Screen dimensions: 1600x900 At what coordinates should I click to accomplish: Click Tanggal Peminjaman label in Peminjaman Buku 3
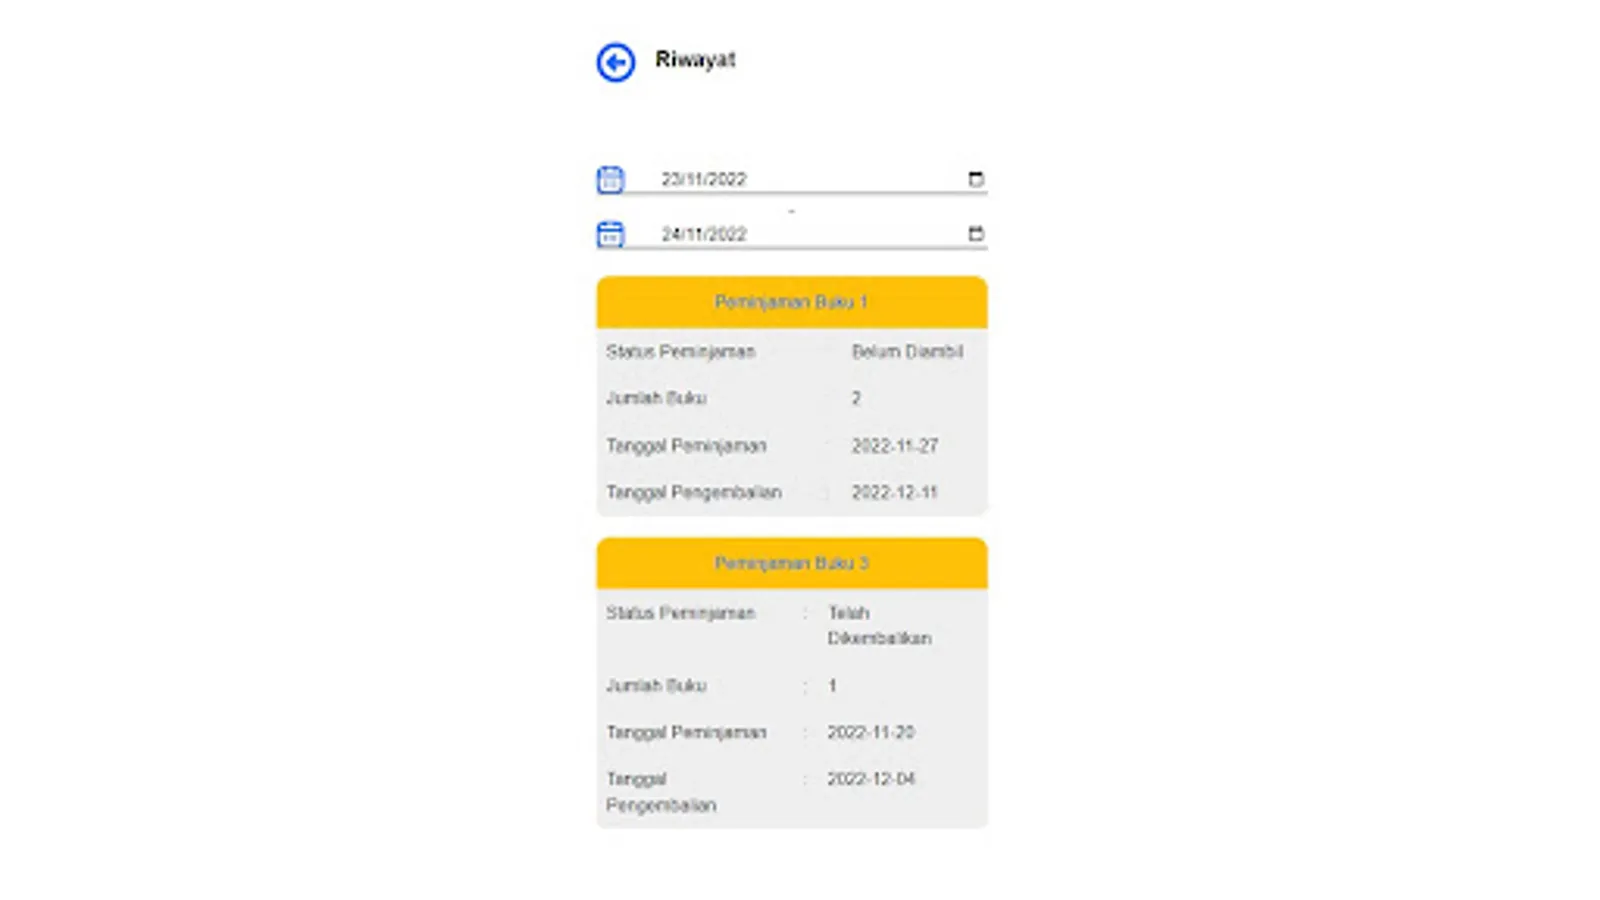tap(686, 732)
